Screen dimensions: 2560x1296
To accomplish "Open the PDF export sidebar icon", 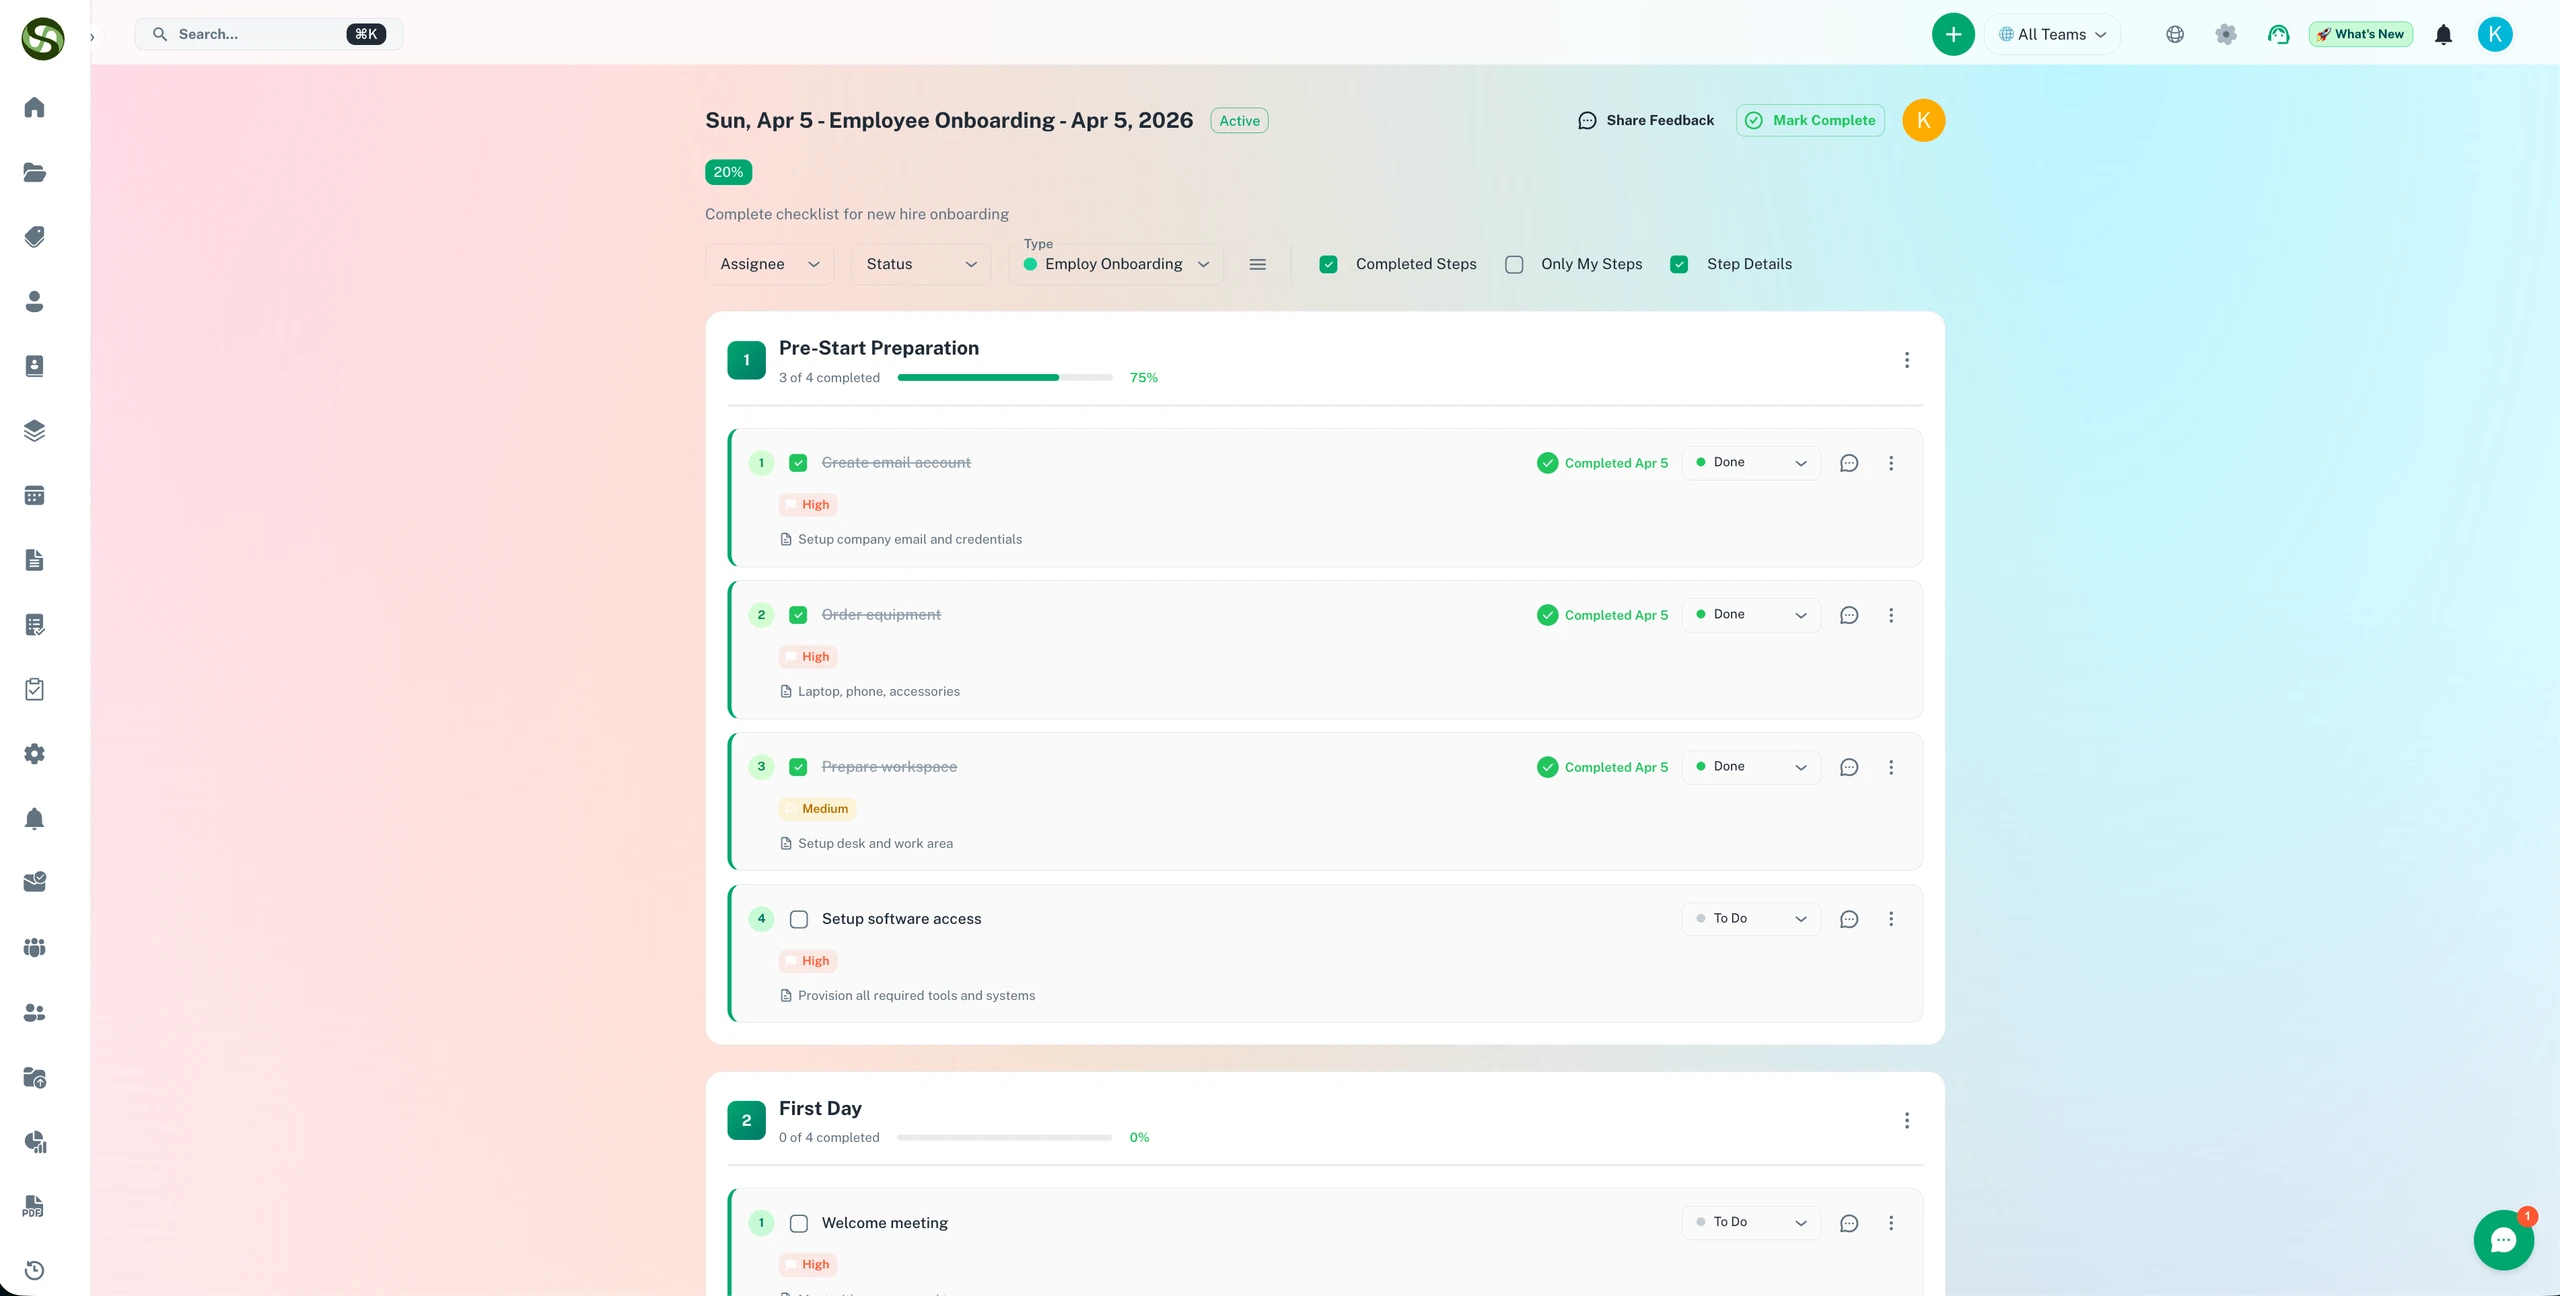I will (34, 1206).
